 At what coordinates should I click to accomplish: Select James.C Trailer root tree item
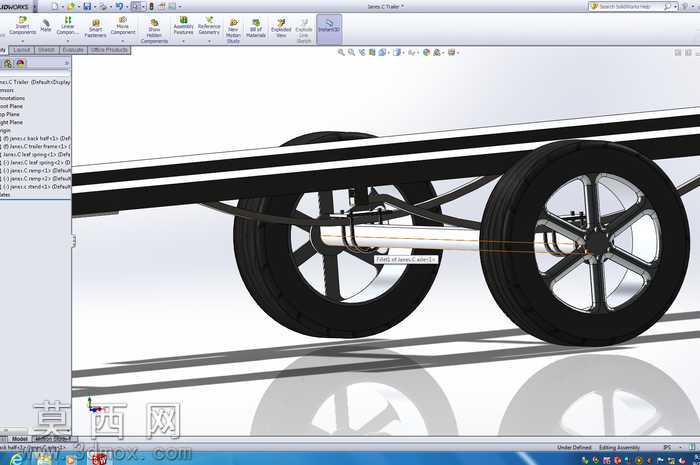click(x=35, y=82)
